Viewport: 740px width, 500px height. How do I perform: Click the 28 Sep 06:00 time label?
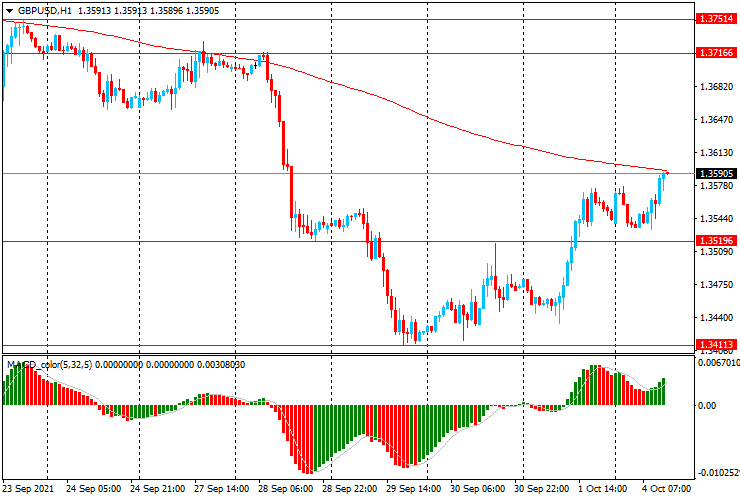[x=286, y=489]
